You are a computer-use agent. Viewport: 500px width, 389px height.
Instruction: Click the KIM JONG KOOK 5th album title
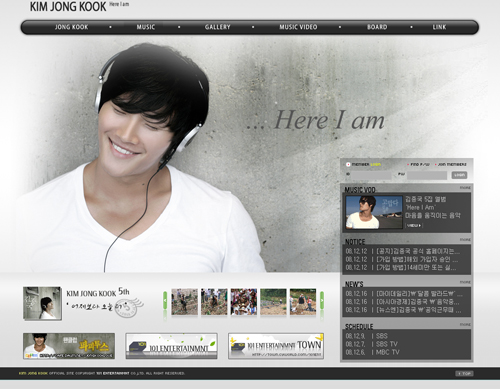(x=98, y=293)
